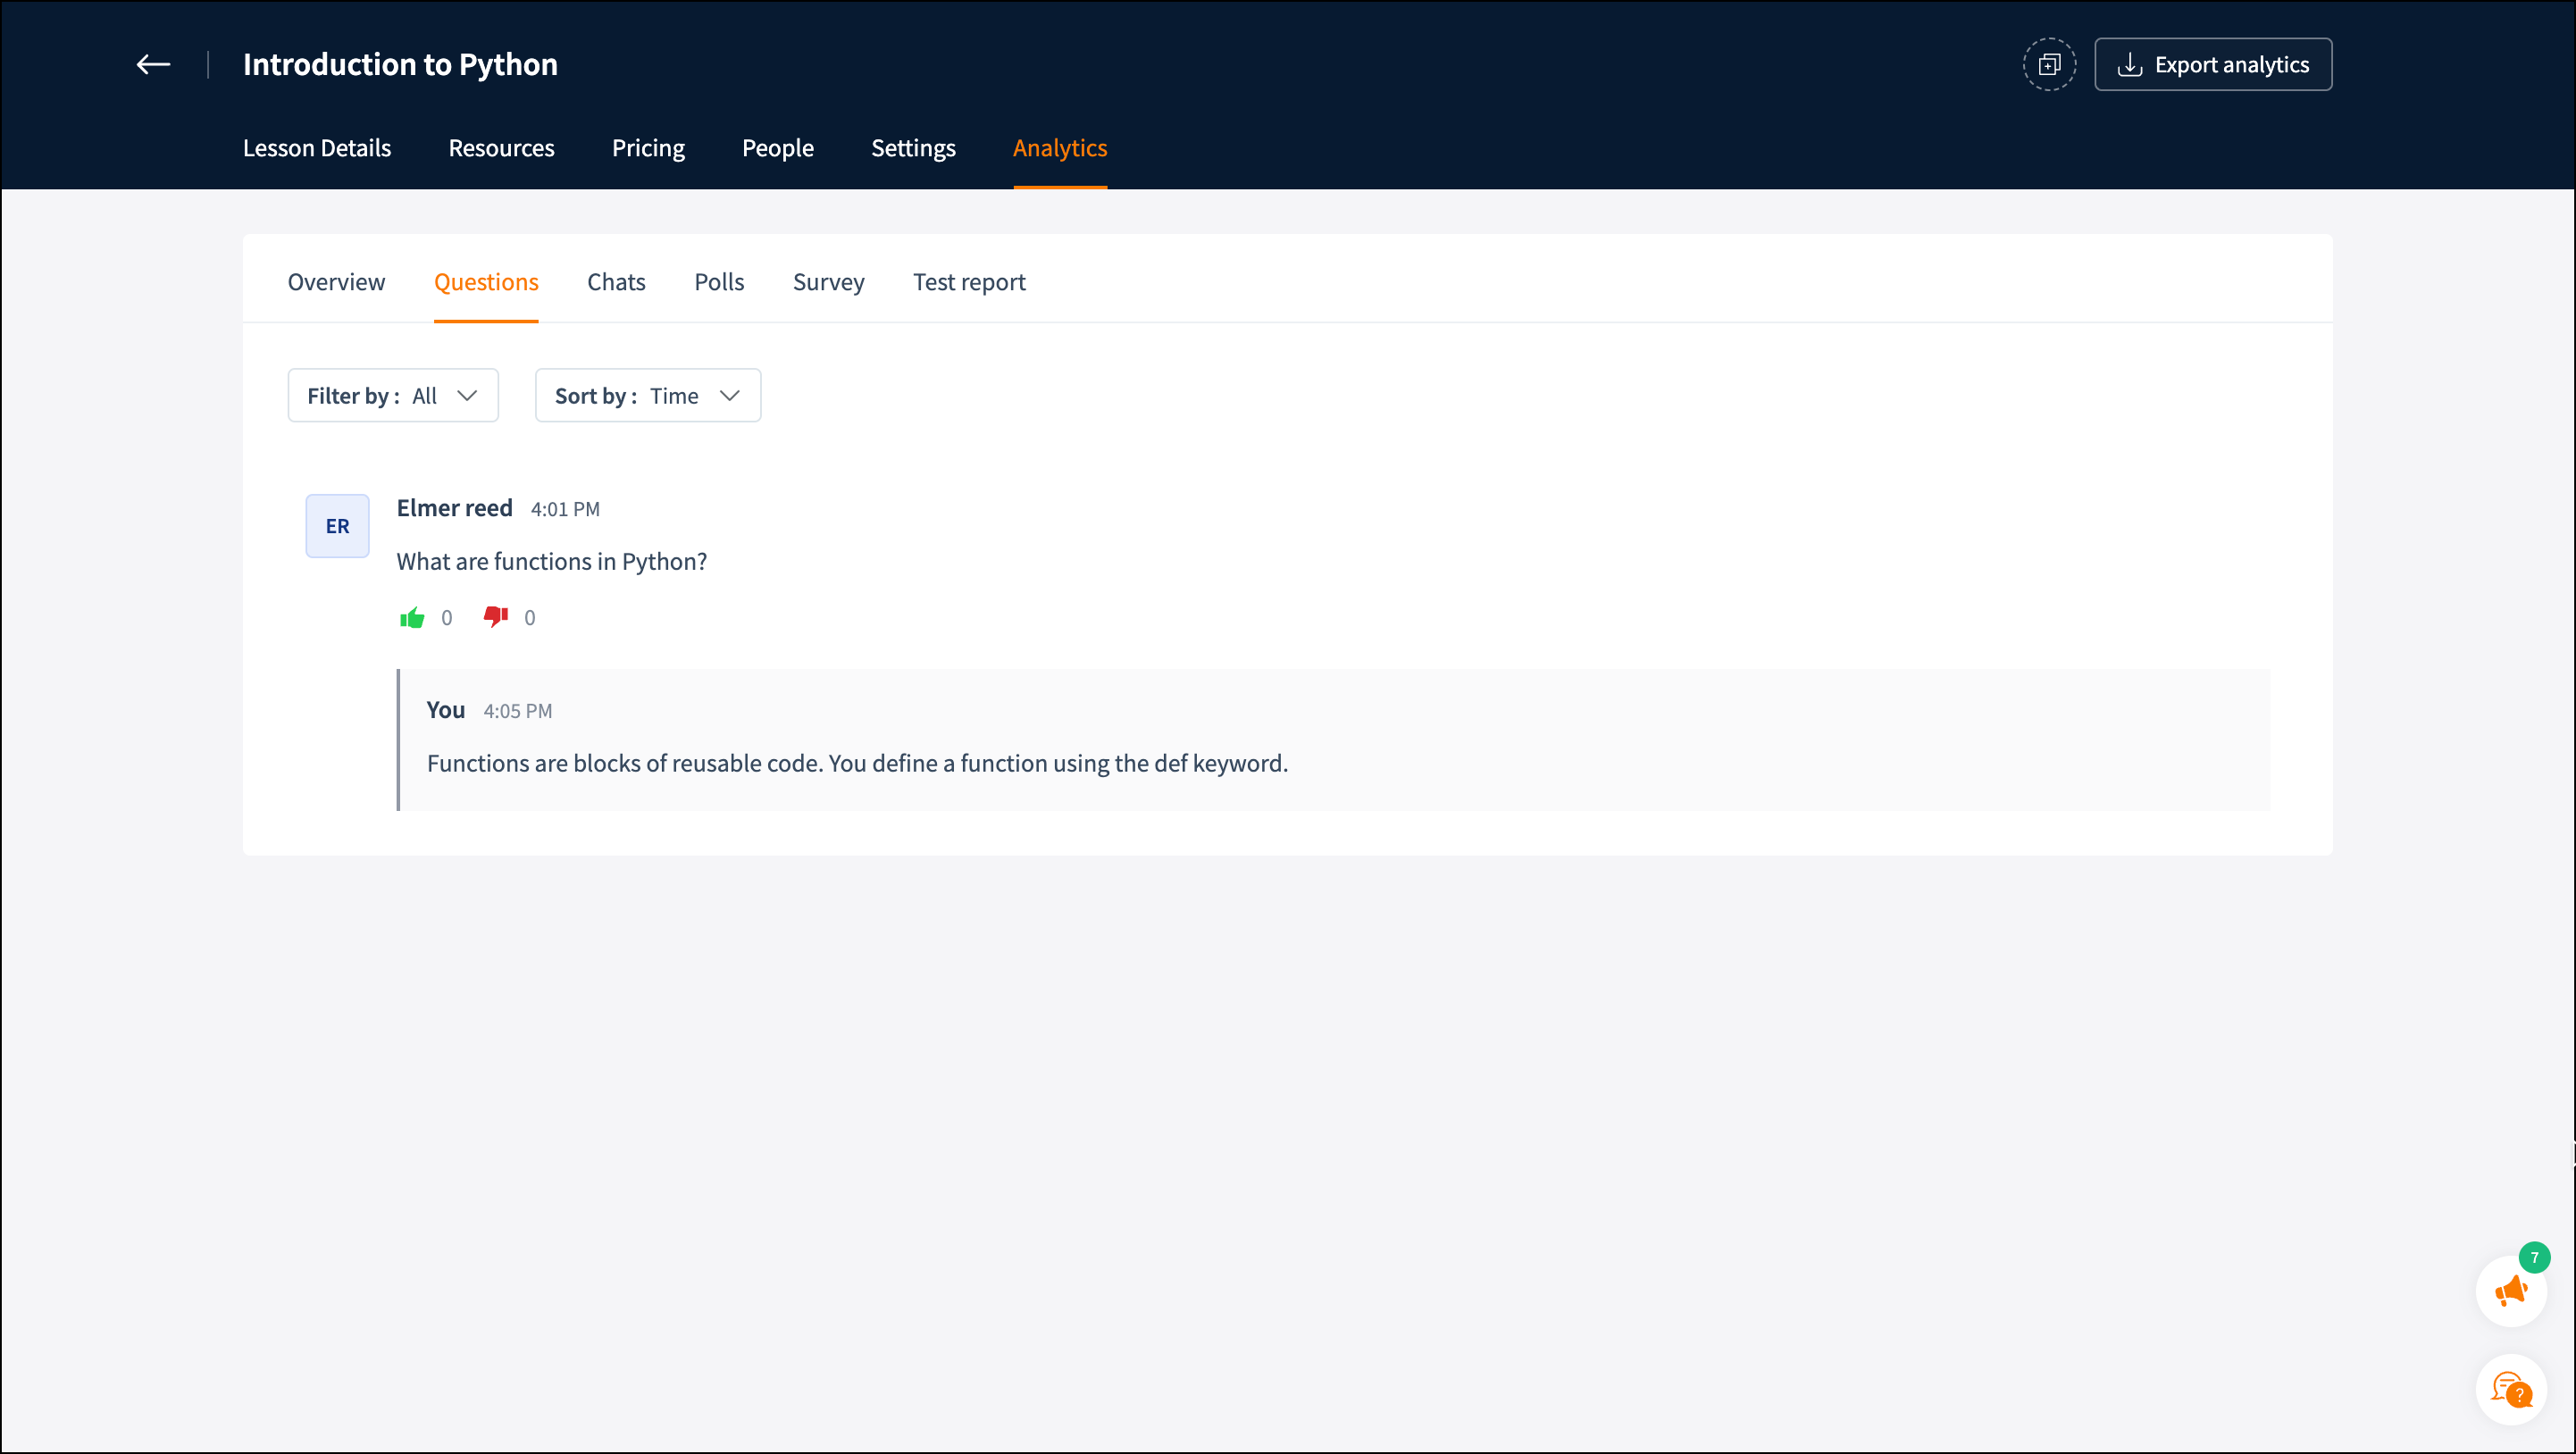2576x1454 pixels.
Task: Switch to the Polls tab
Action: point(719,282)
